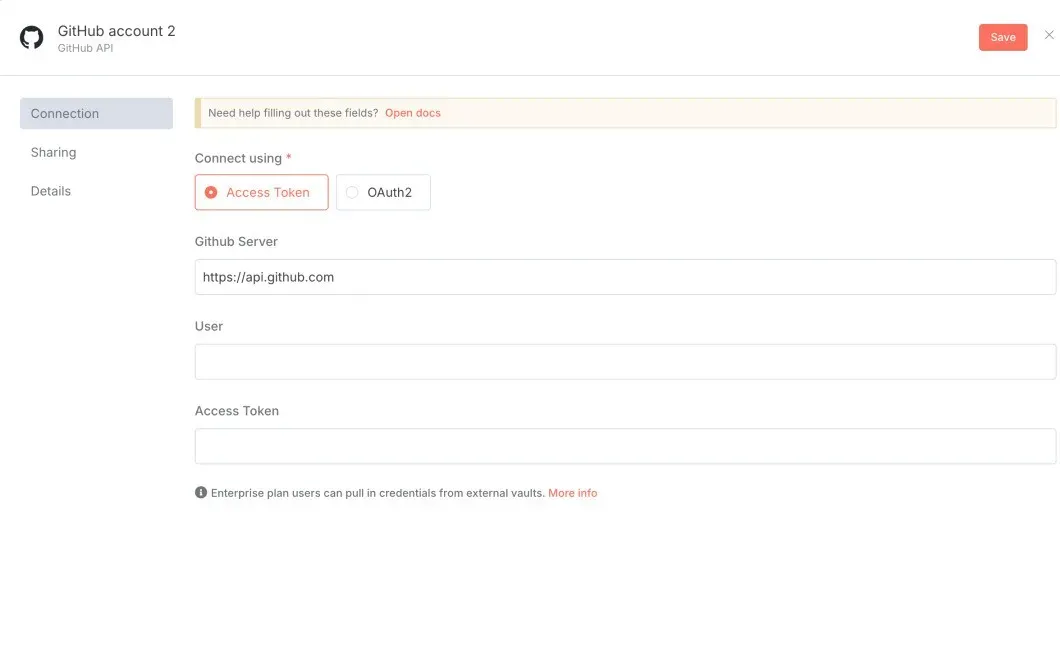Open docs link in the help banner

pos(412,113)
